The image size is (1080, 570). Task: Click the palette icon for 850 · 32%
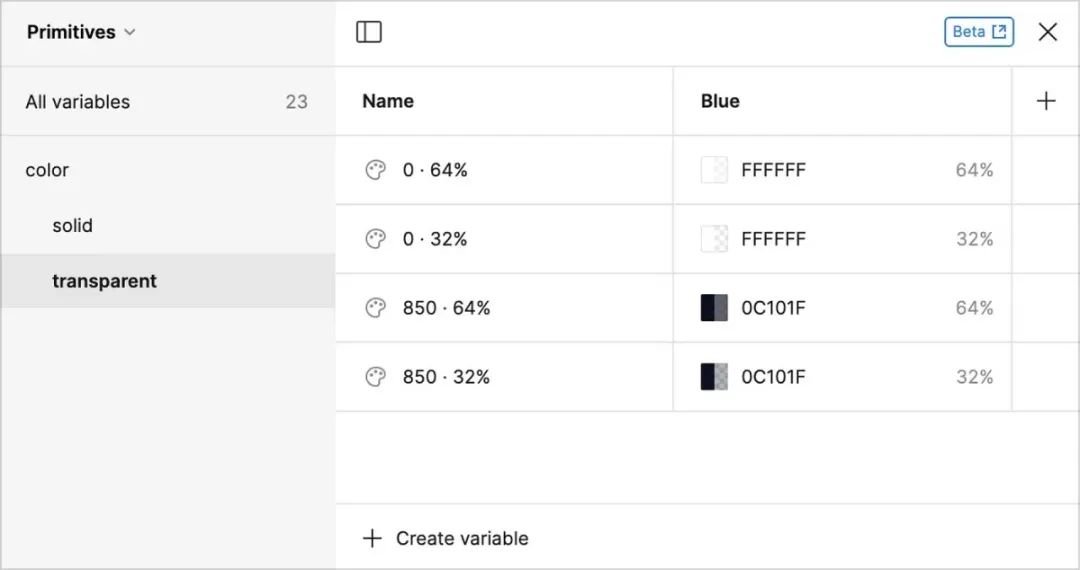pos(375,377)
